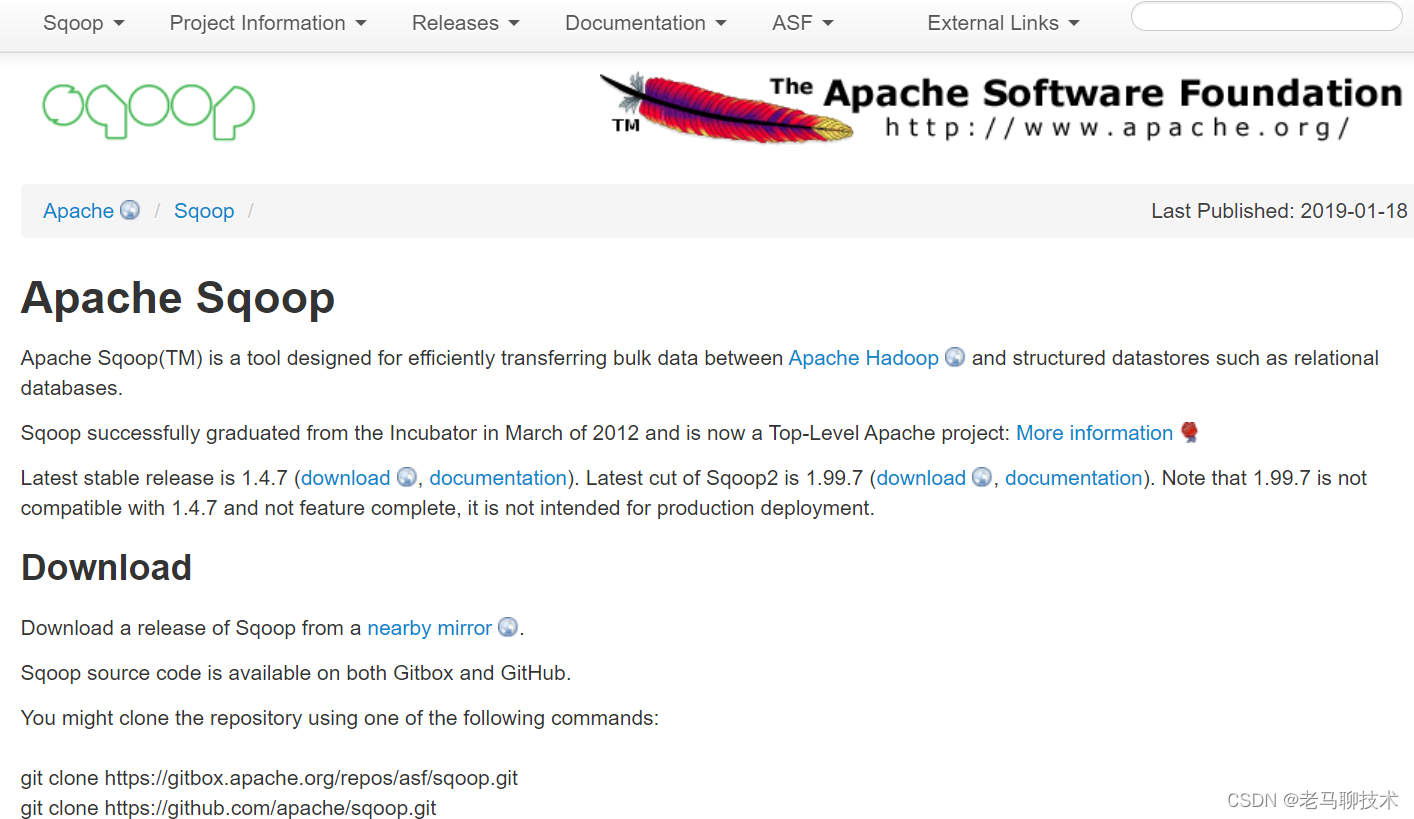Click the red ribbon icon after More information

click(1189, 432)
